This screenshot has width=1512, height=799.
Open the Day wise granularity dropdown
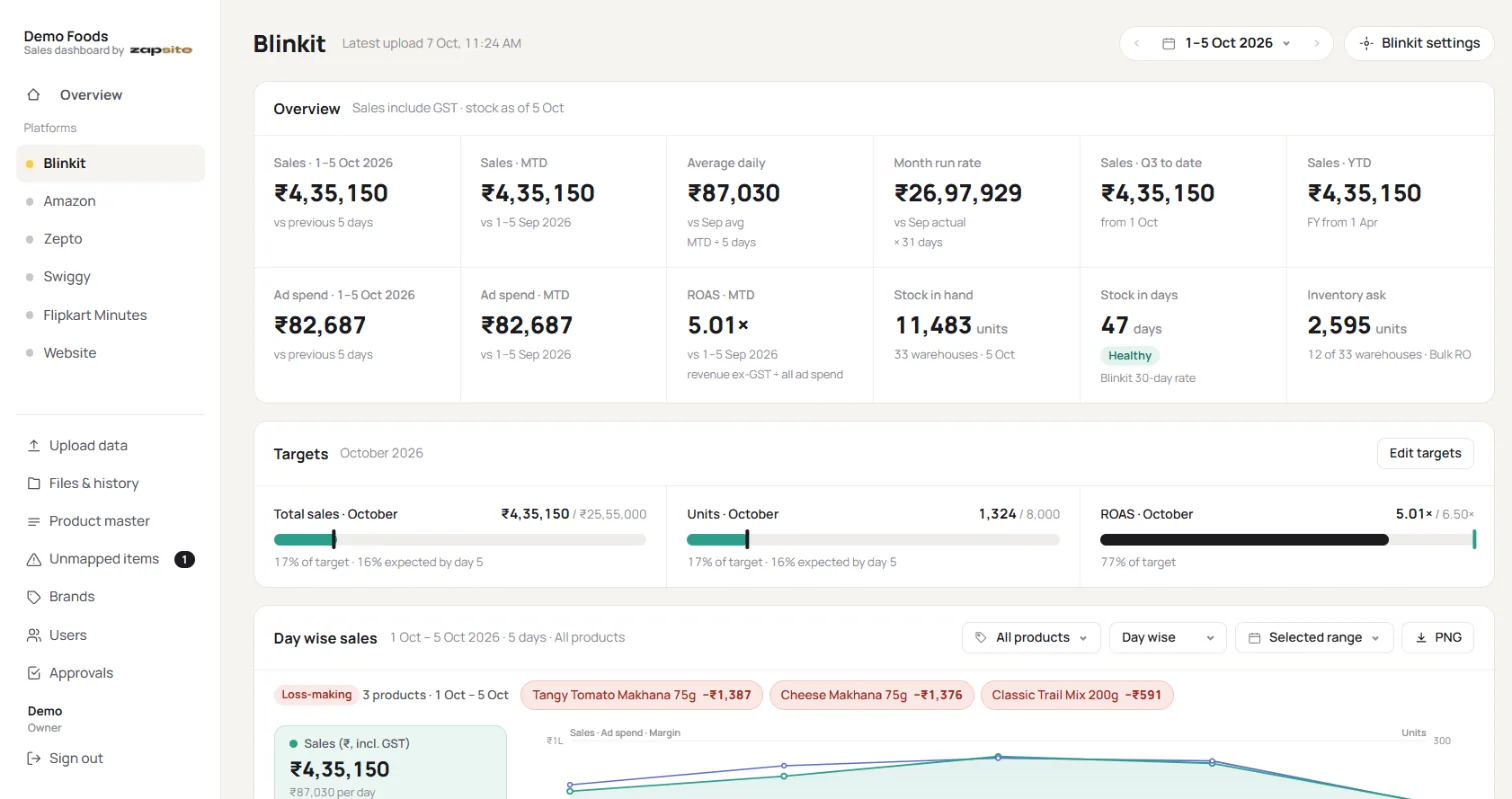[x=1168, y=638]
